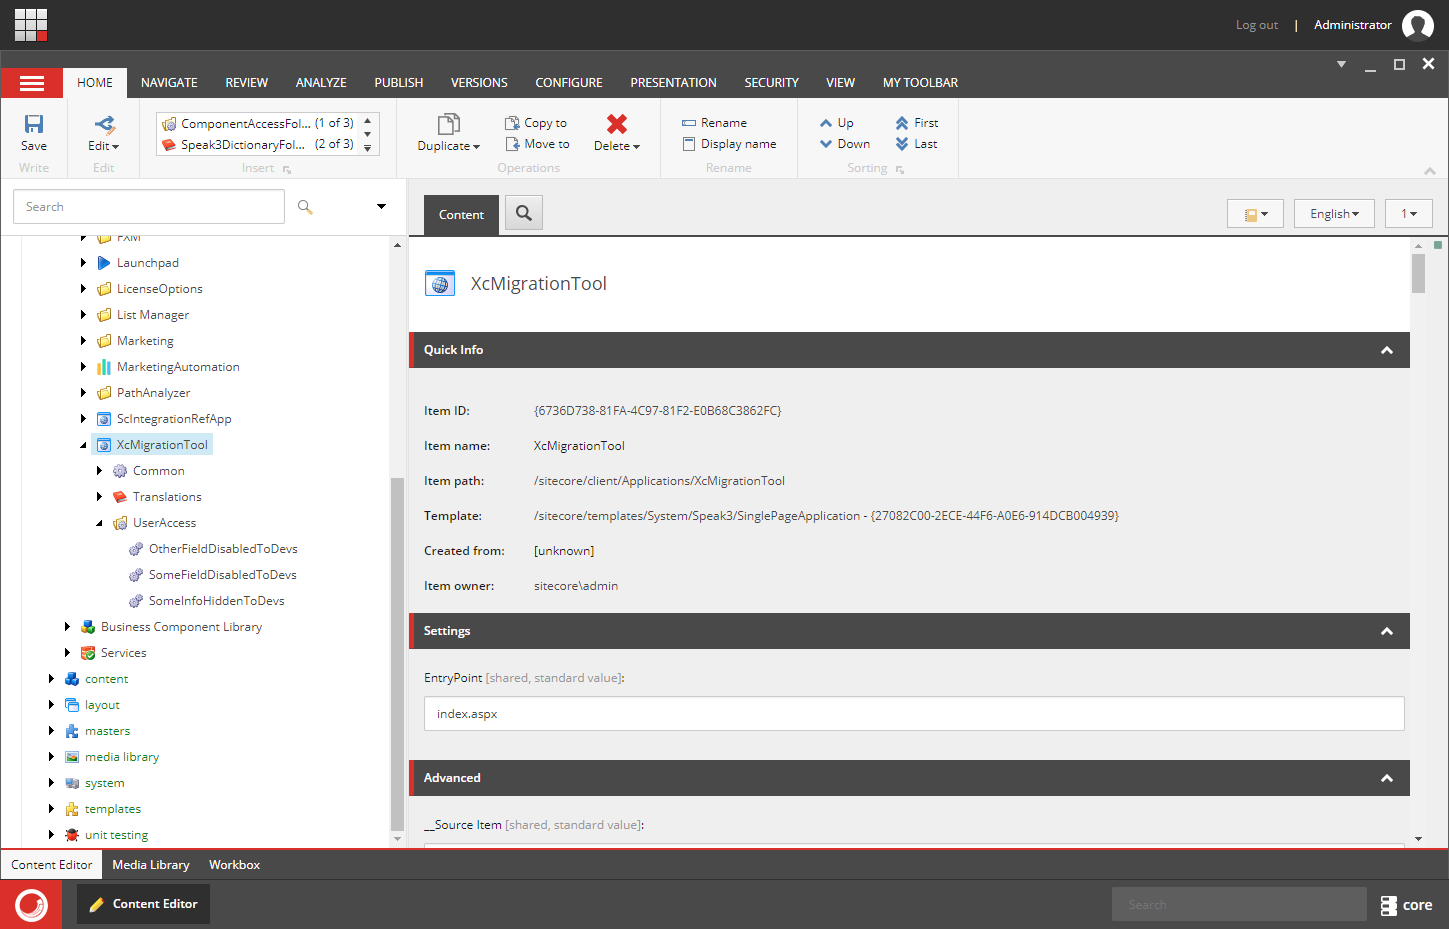Switch to the PUBLISH ribbon tab

(x=398, y=82)
